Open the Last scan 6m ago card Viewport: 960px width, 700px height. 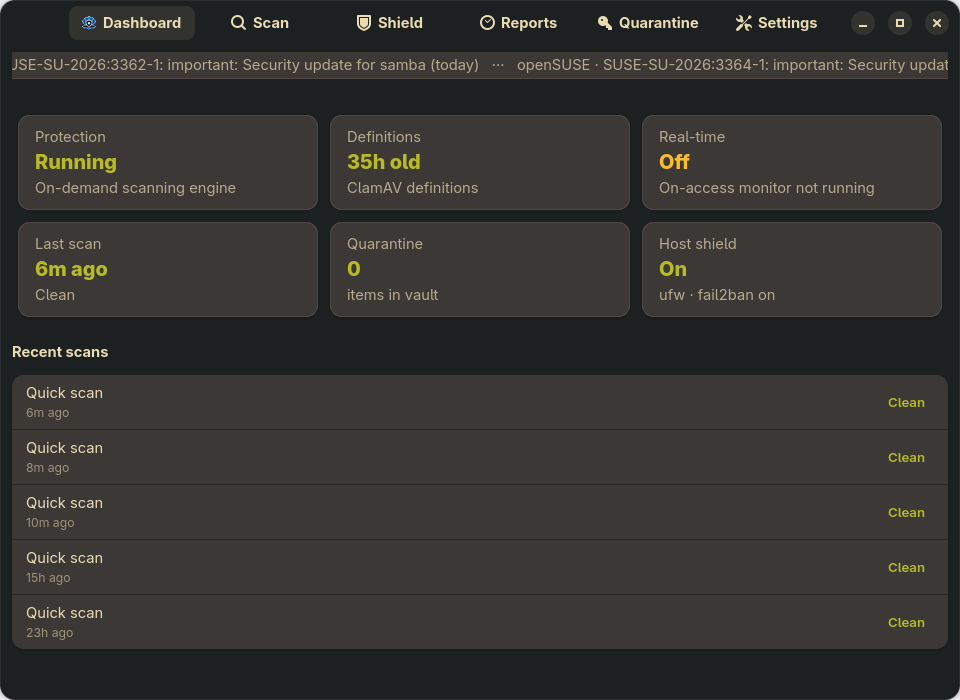(x=168, y=269)
